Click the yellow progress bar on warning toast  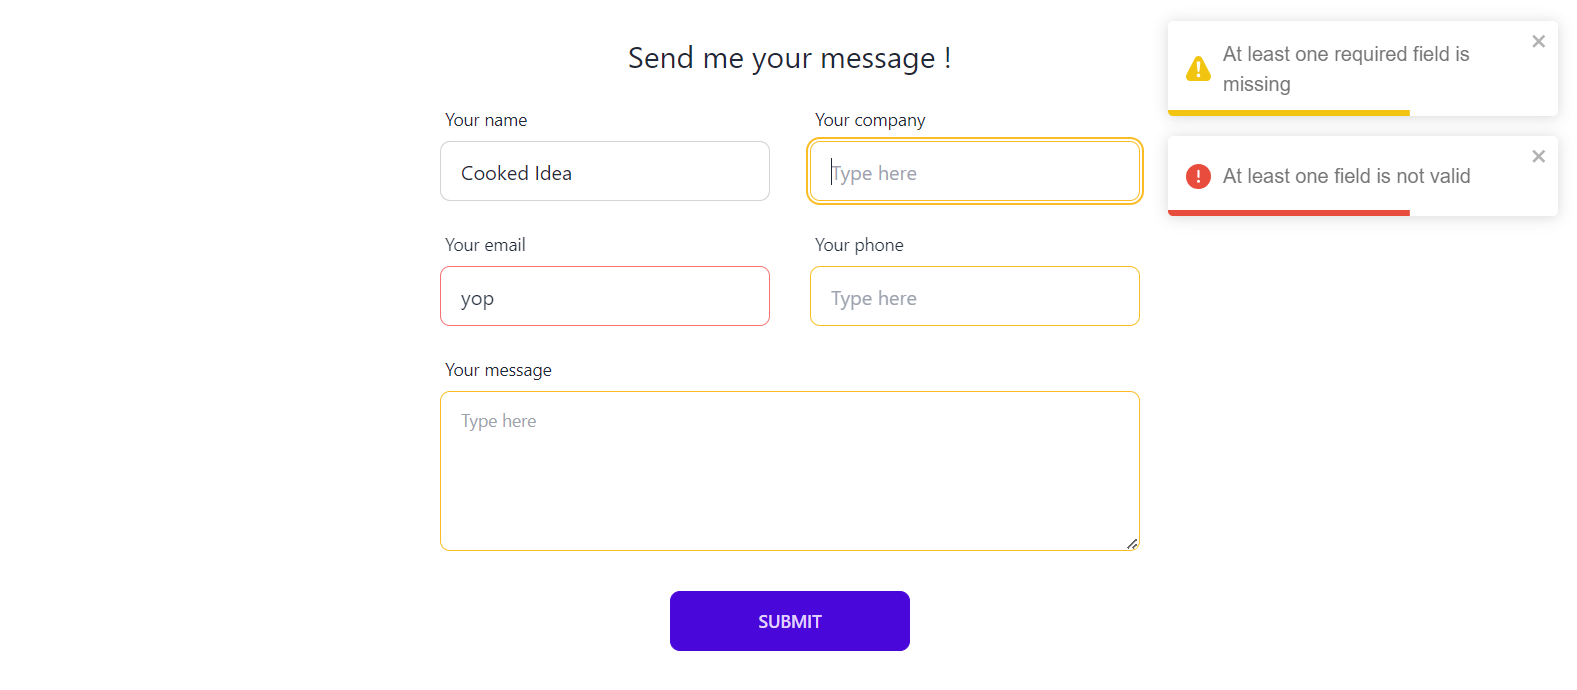(x=1288, y=113)
